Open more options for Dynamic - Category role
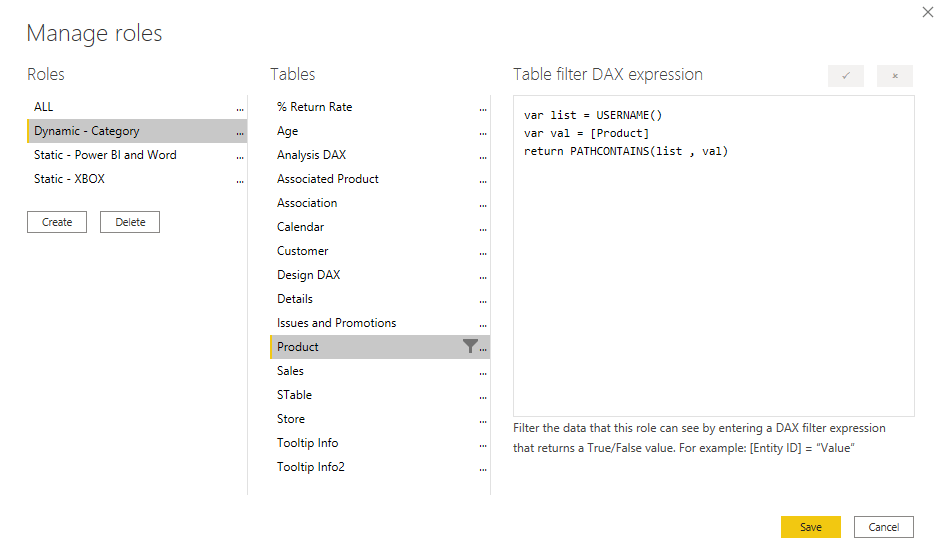Screen dimensions: 939x554 coord(240,133)
